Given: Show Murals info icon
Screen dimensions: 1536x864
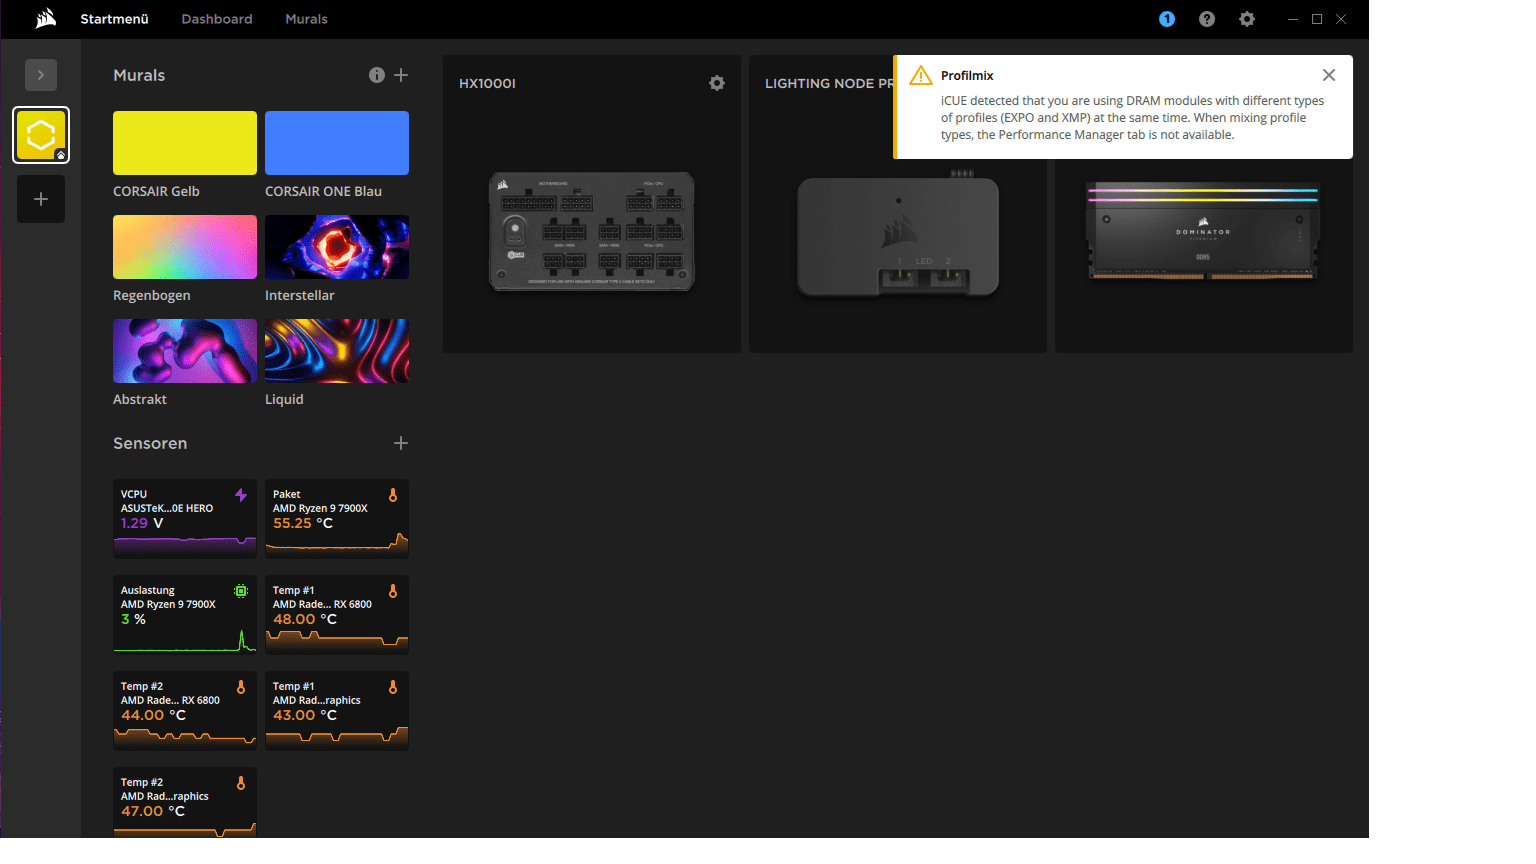Looking at the screenshot, I should 377,75.
